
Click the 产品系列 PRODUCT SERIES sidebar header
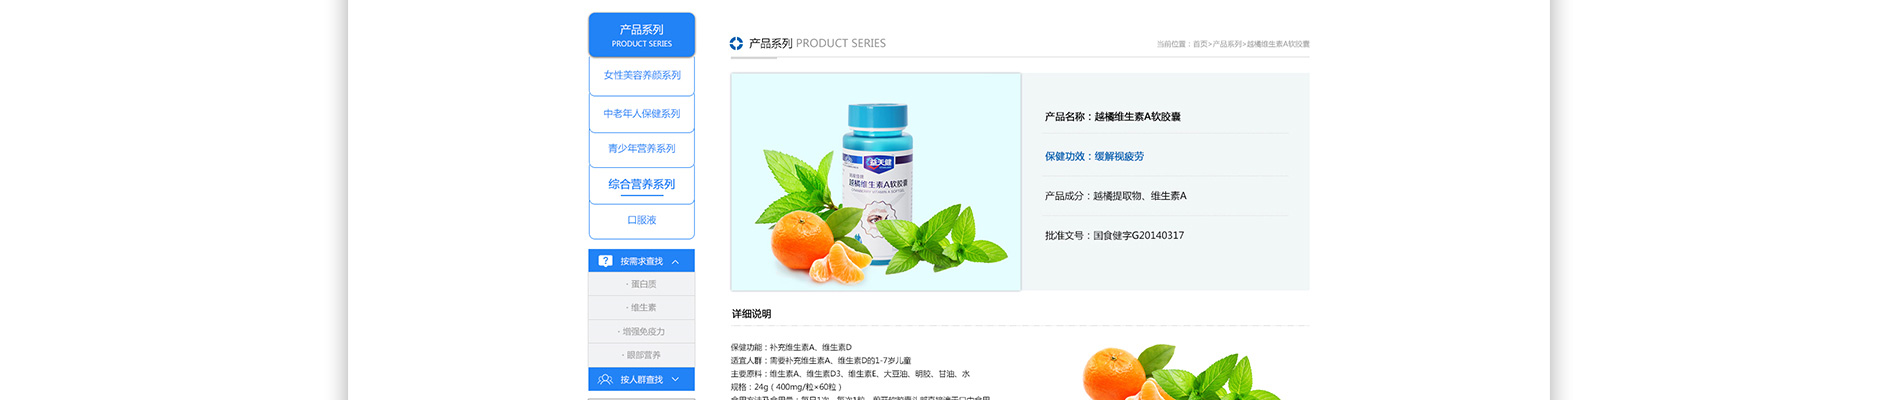point(642,35)
